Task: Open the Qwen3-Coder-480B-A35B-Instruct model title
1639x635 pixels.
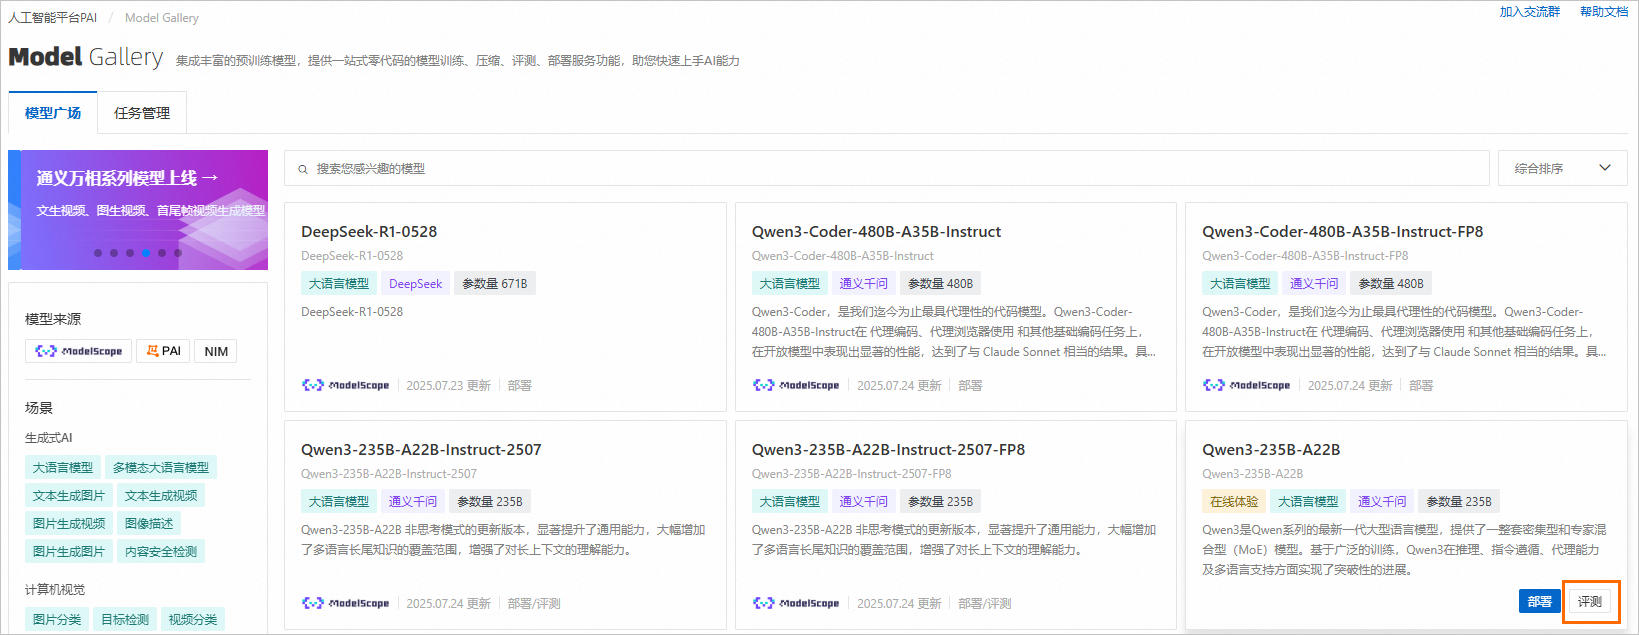Action: click(876, 231)
